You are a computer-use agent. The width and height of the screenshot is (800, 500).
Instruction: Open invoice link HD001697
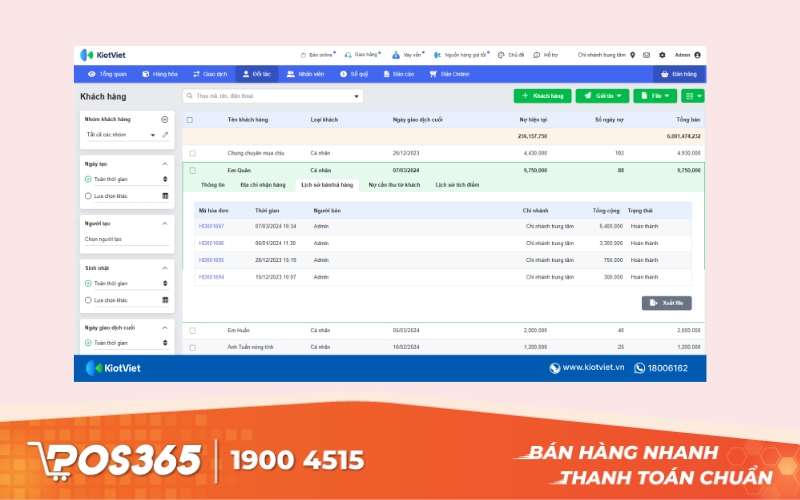(211, 226)
